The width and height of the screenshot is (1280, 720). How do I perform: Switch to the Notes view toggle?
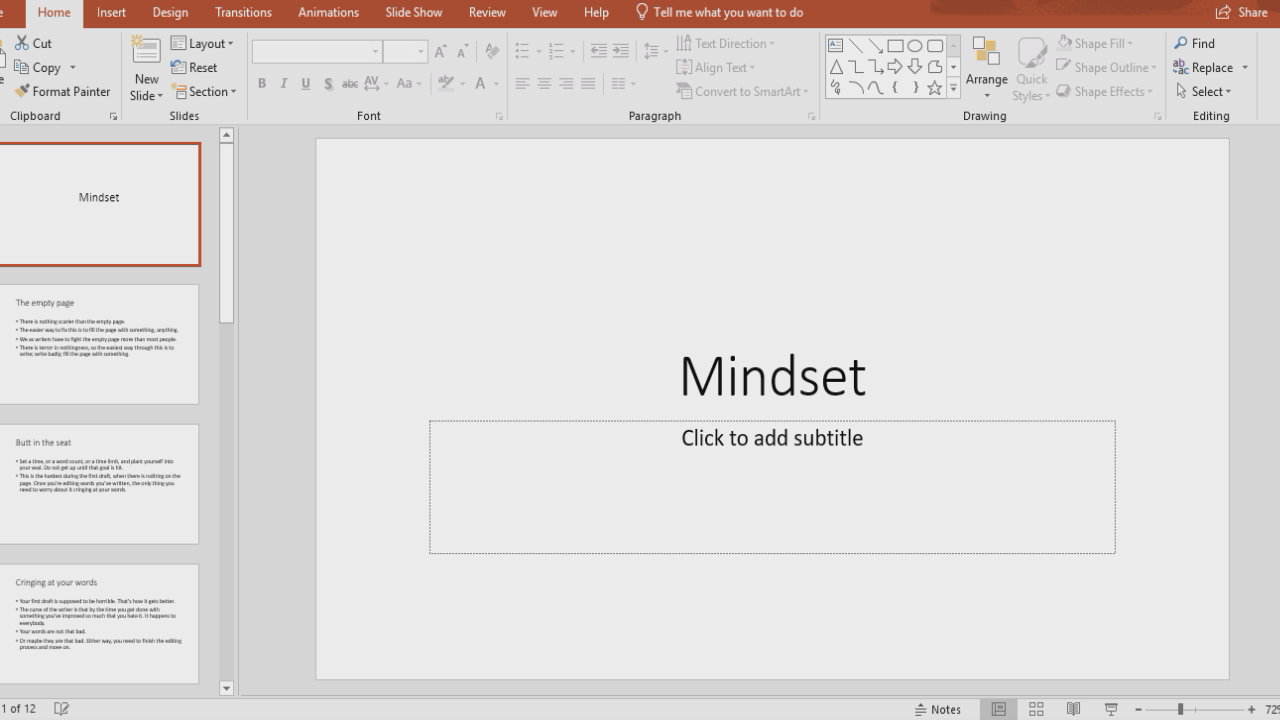tap(937, 709)
